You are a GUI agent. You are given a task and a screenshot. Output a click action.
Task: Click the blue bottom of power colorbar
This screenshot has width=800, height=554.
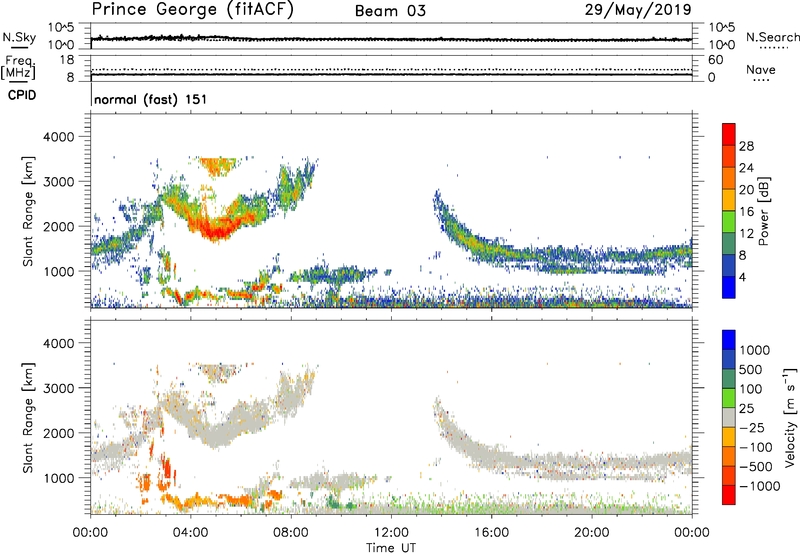(x=729, y=287)
